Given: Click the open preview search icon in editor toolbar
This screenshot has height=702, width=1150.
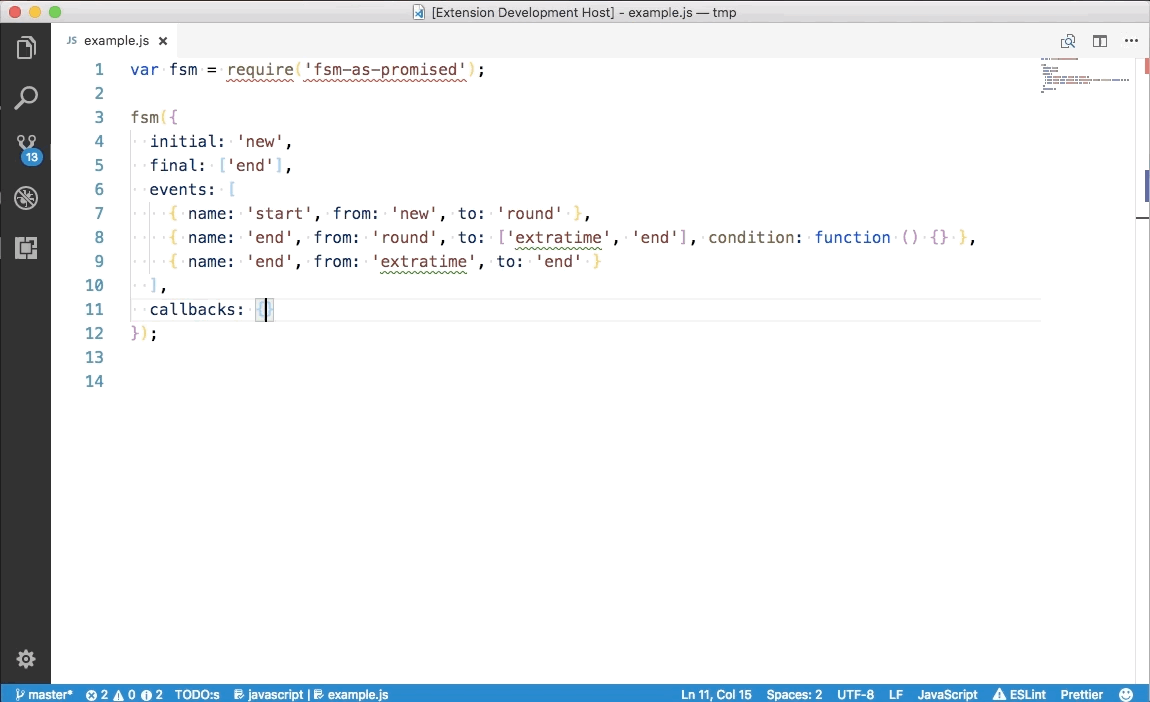Looking at the screenshot, I should pos(1068,41).
